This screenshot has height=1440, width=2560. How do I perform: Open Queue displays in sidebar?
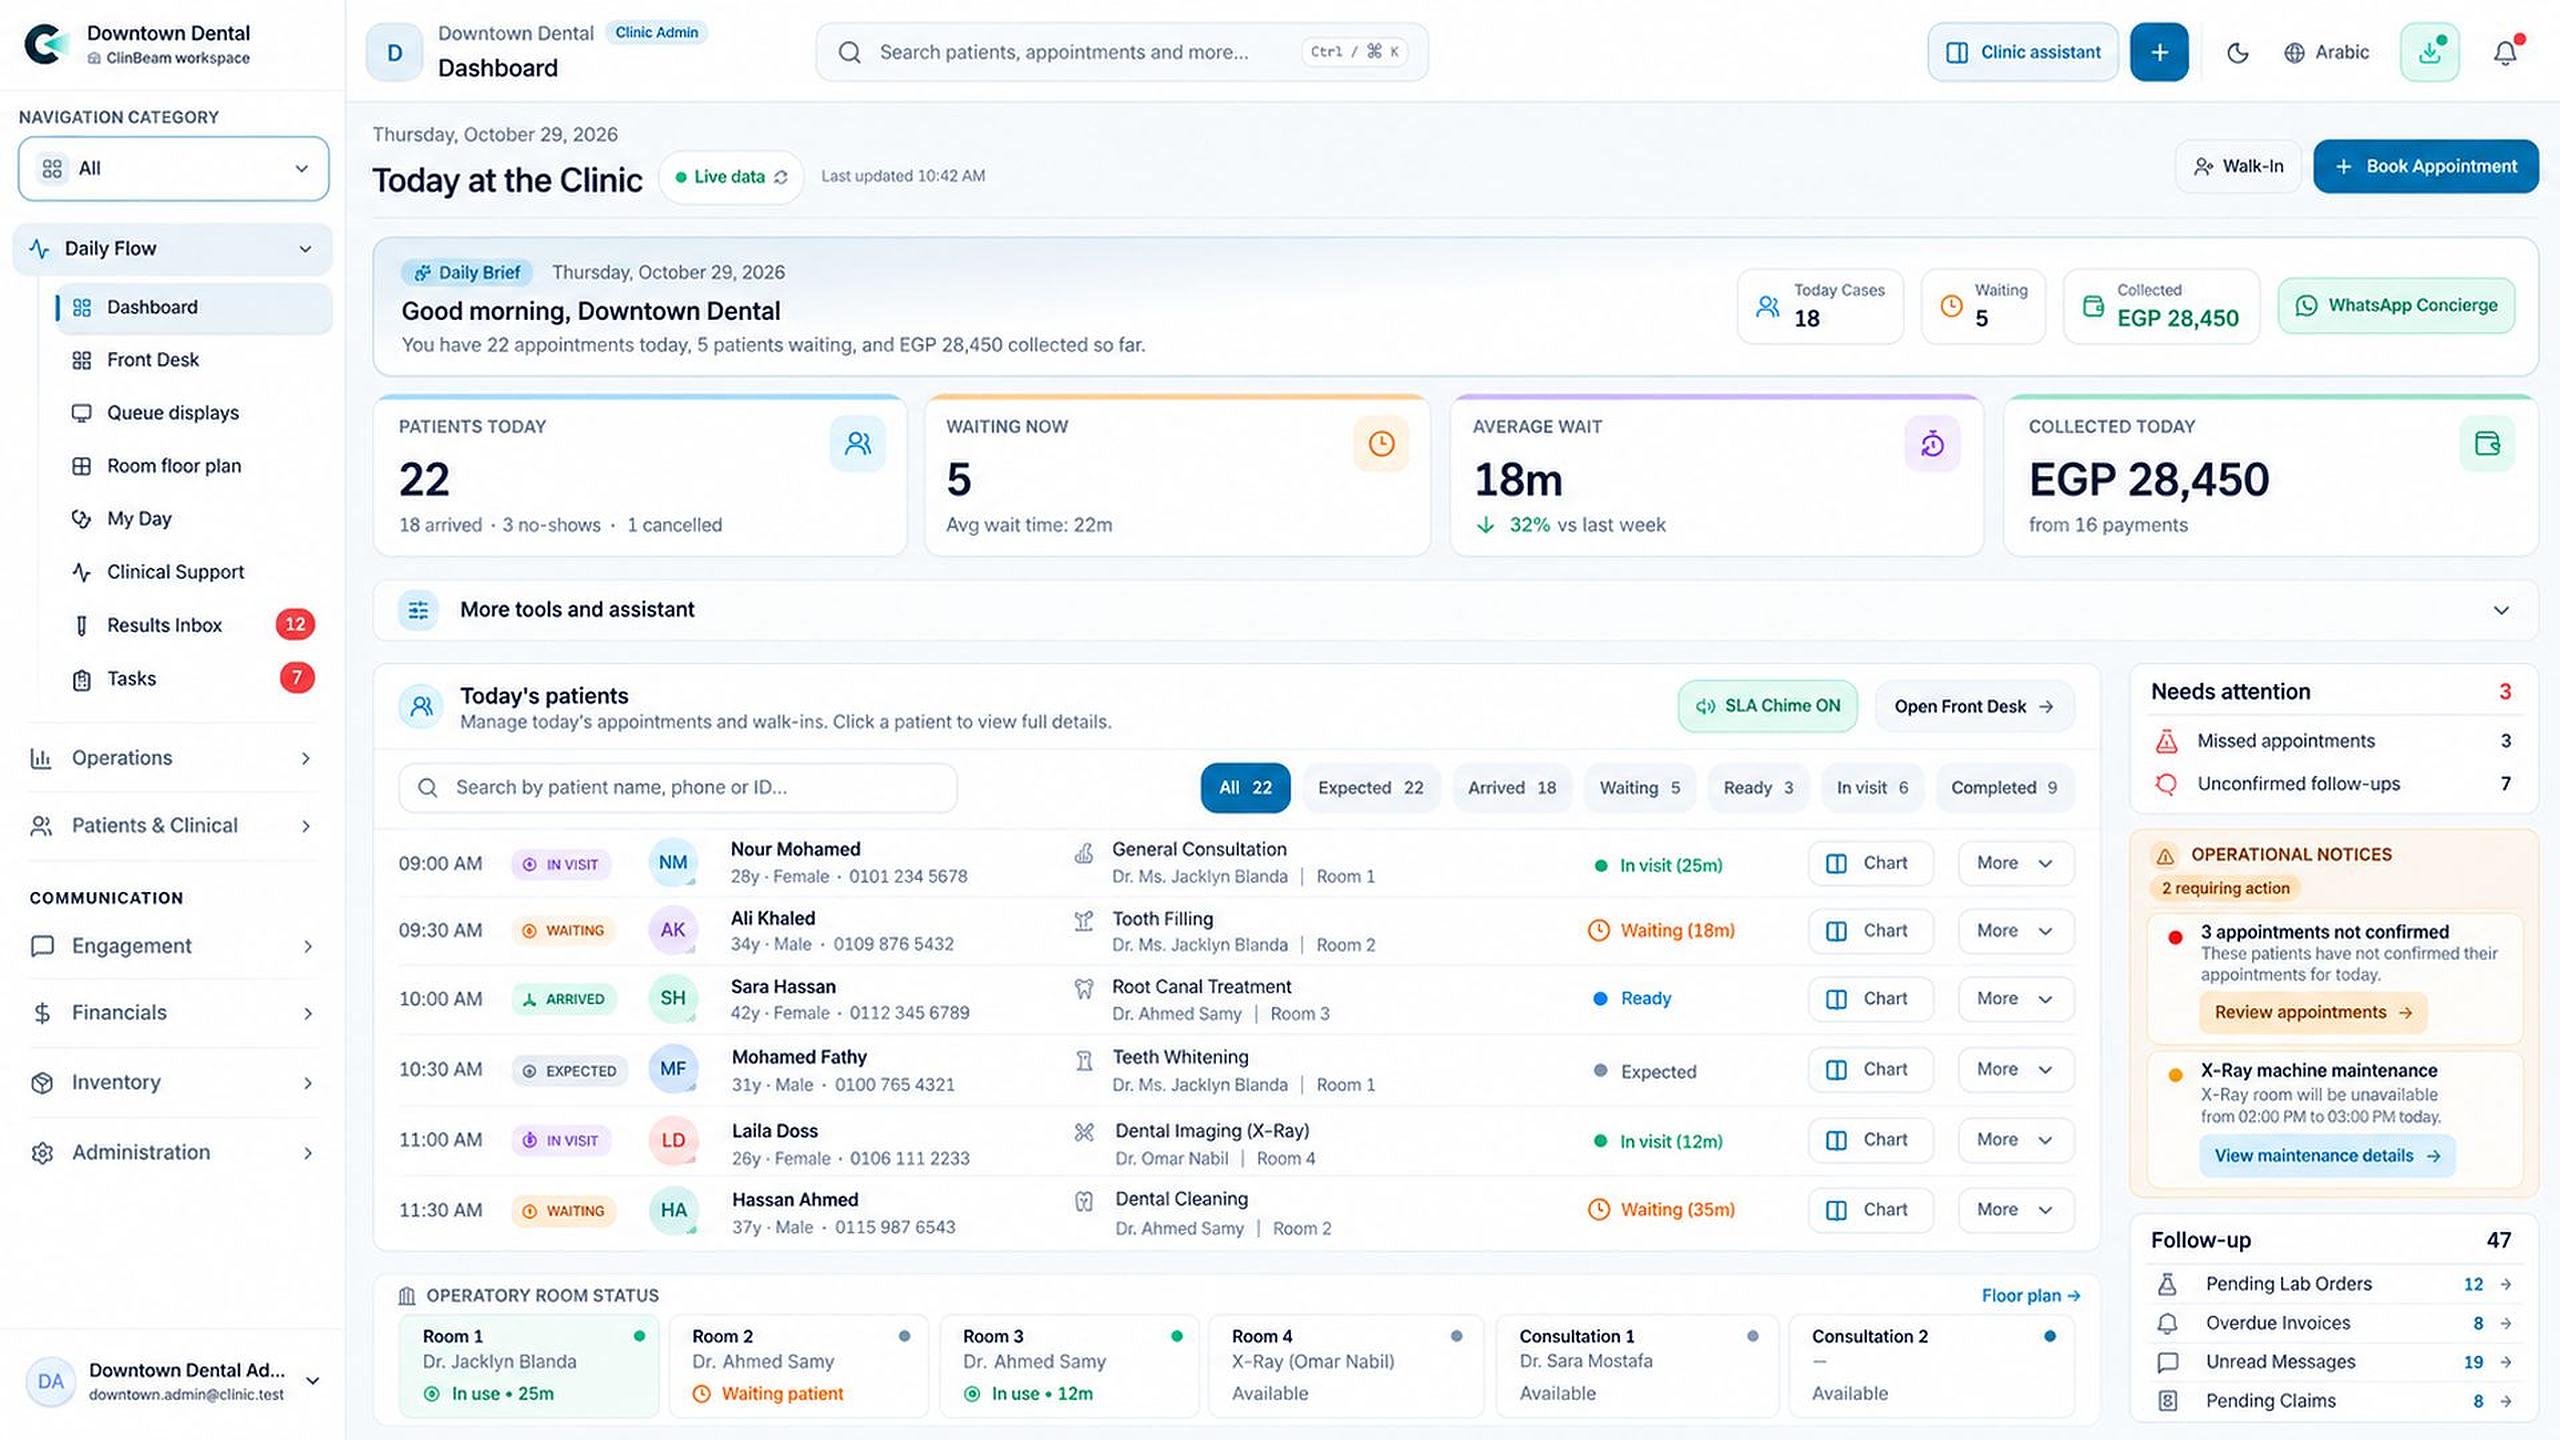click(192, 413)
